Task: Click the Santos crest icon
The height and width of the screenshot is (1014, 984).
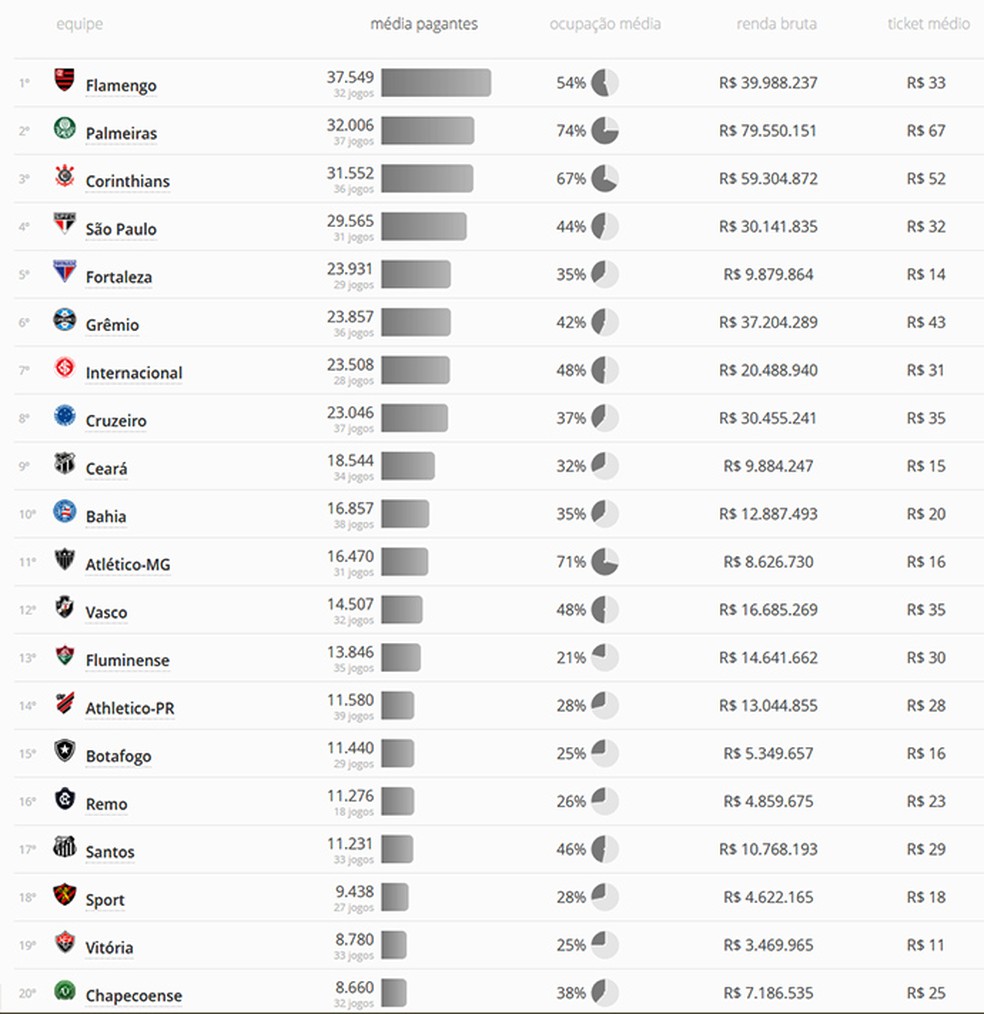Action: pyautogui.click(x=64, y=847)
